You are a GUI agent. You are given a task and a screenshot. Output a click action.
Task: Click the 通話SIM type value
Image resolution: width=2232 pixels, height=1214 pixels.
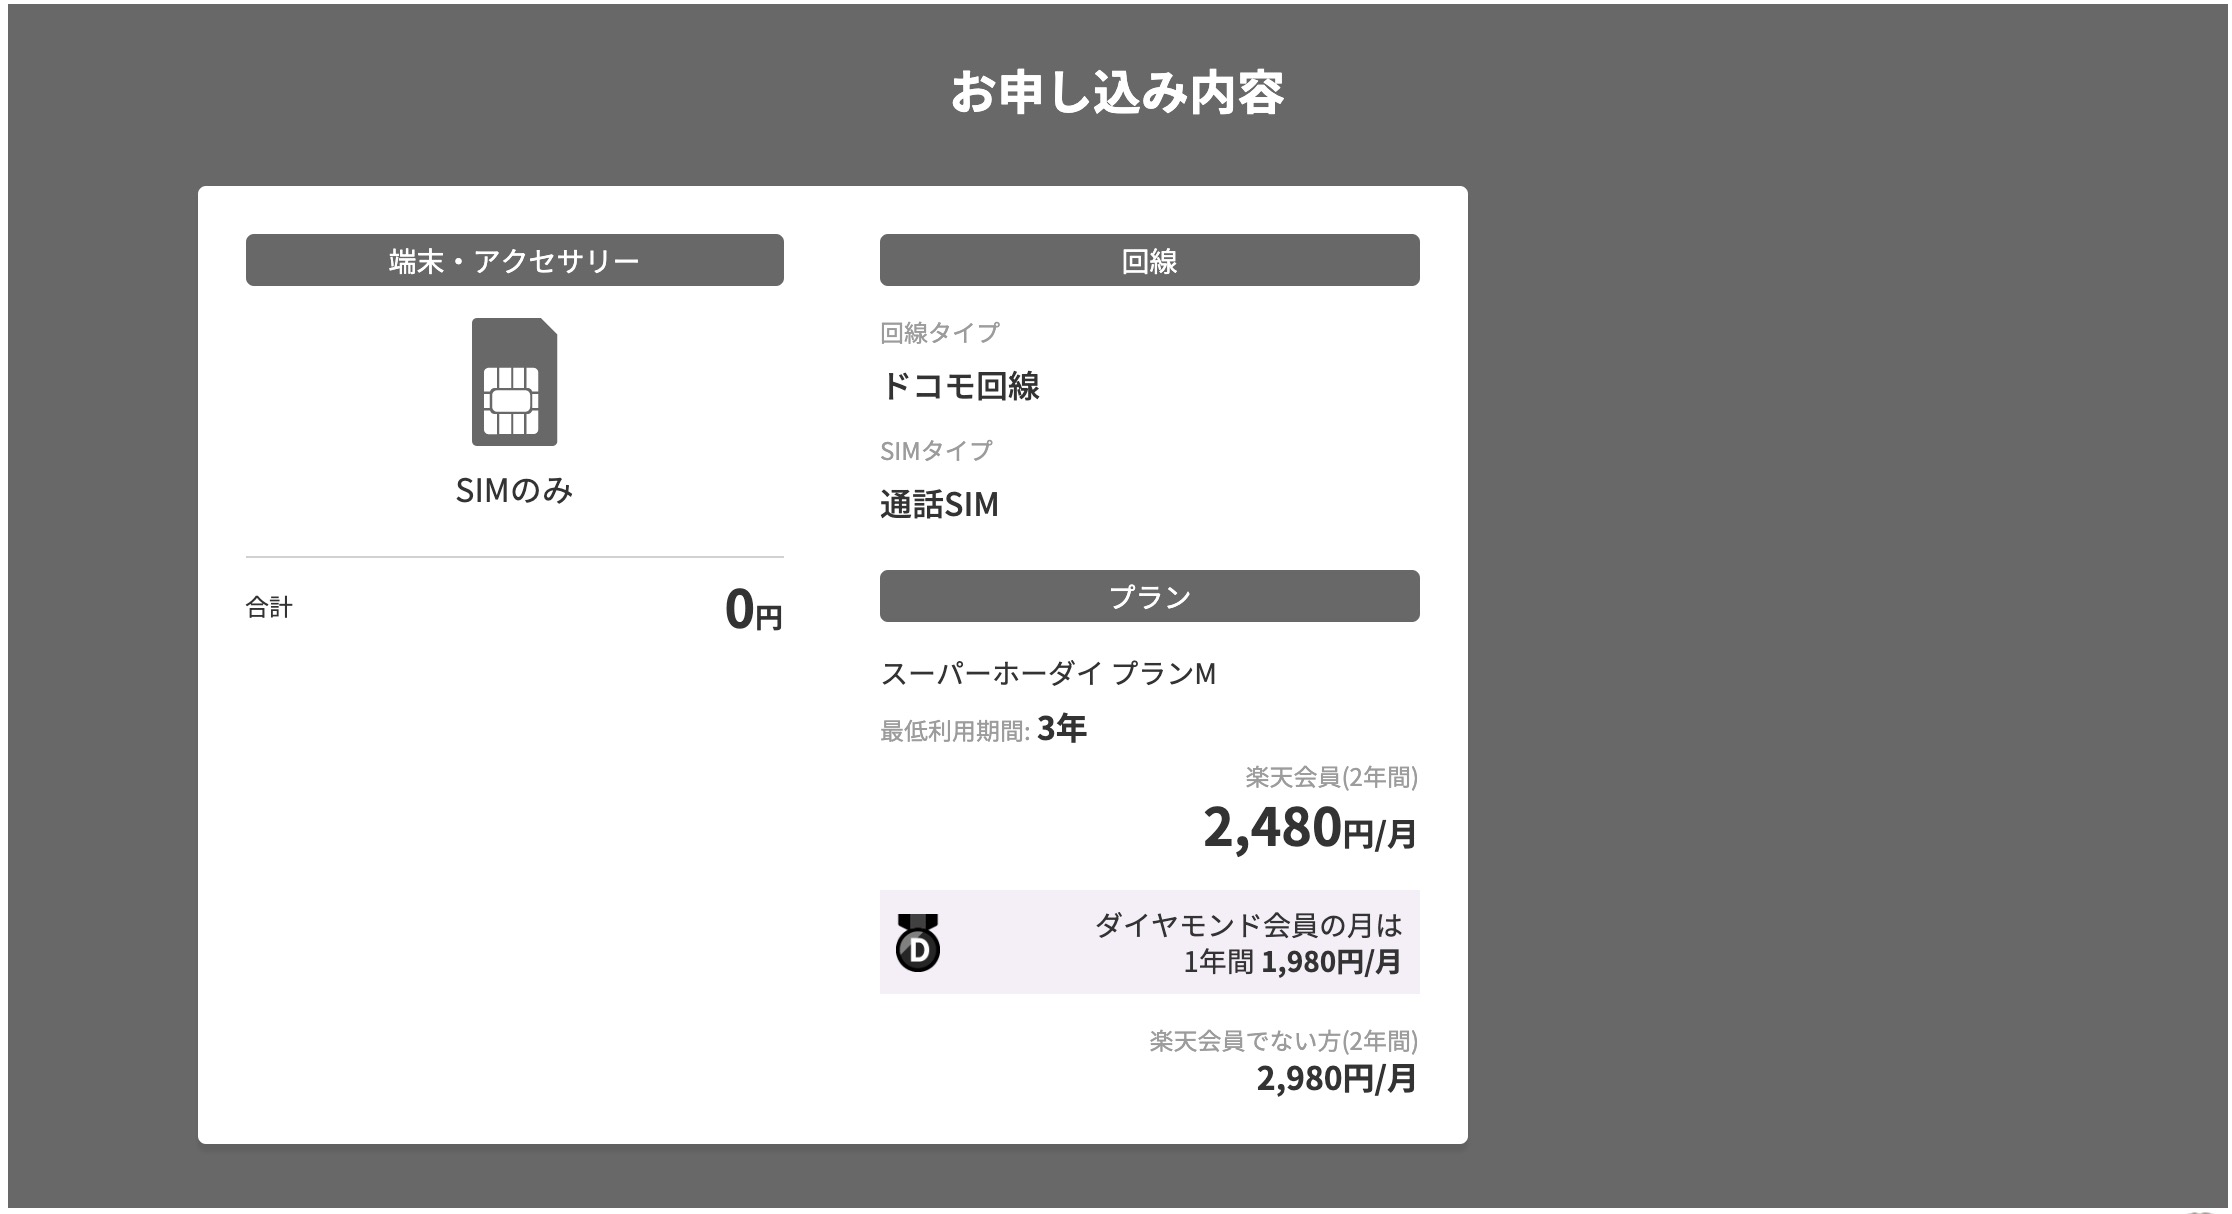pos(939,504)
